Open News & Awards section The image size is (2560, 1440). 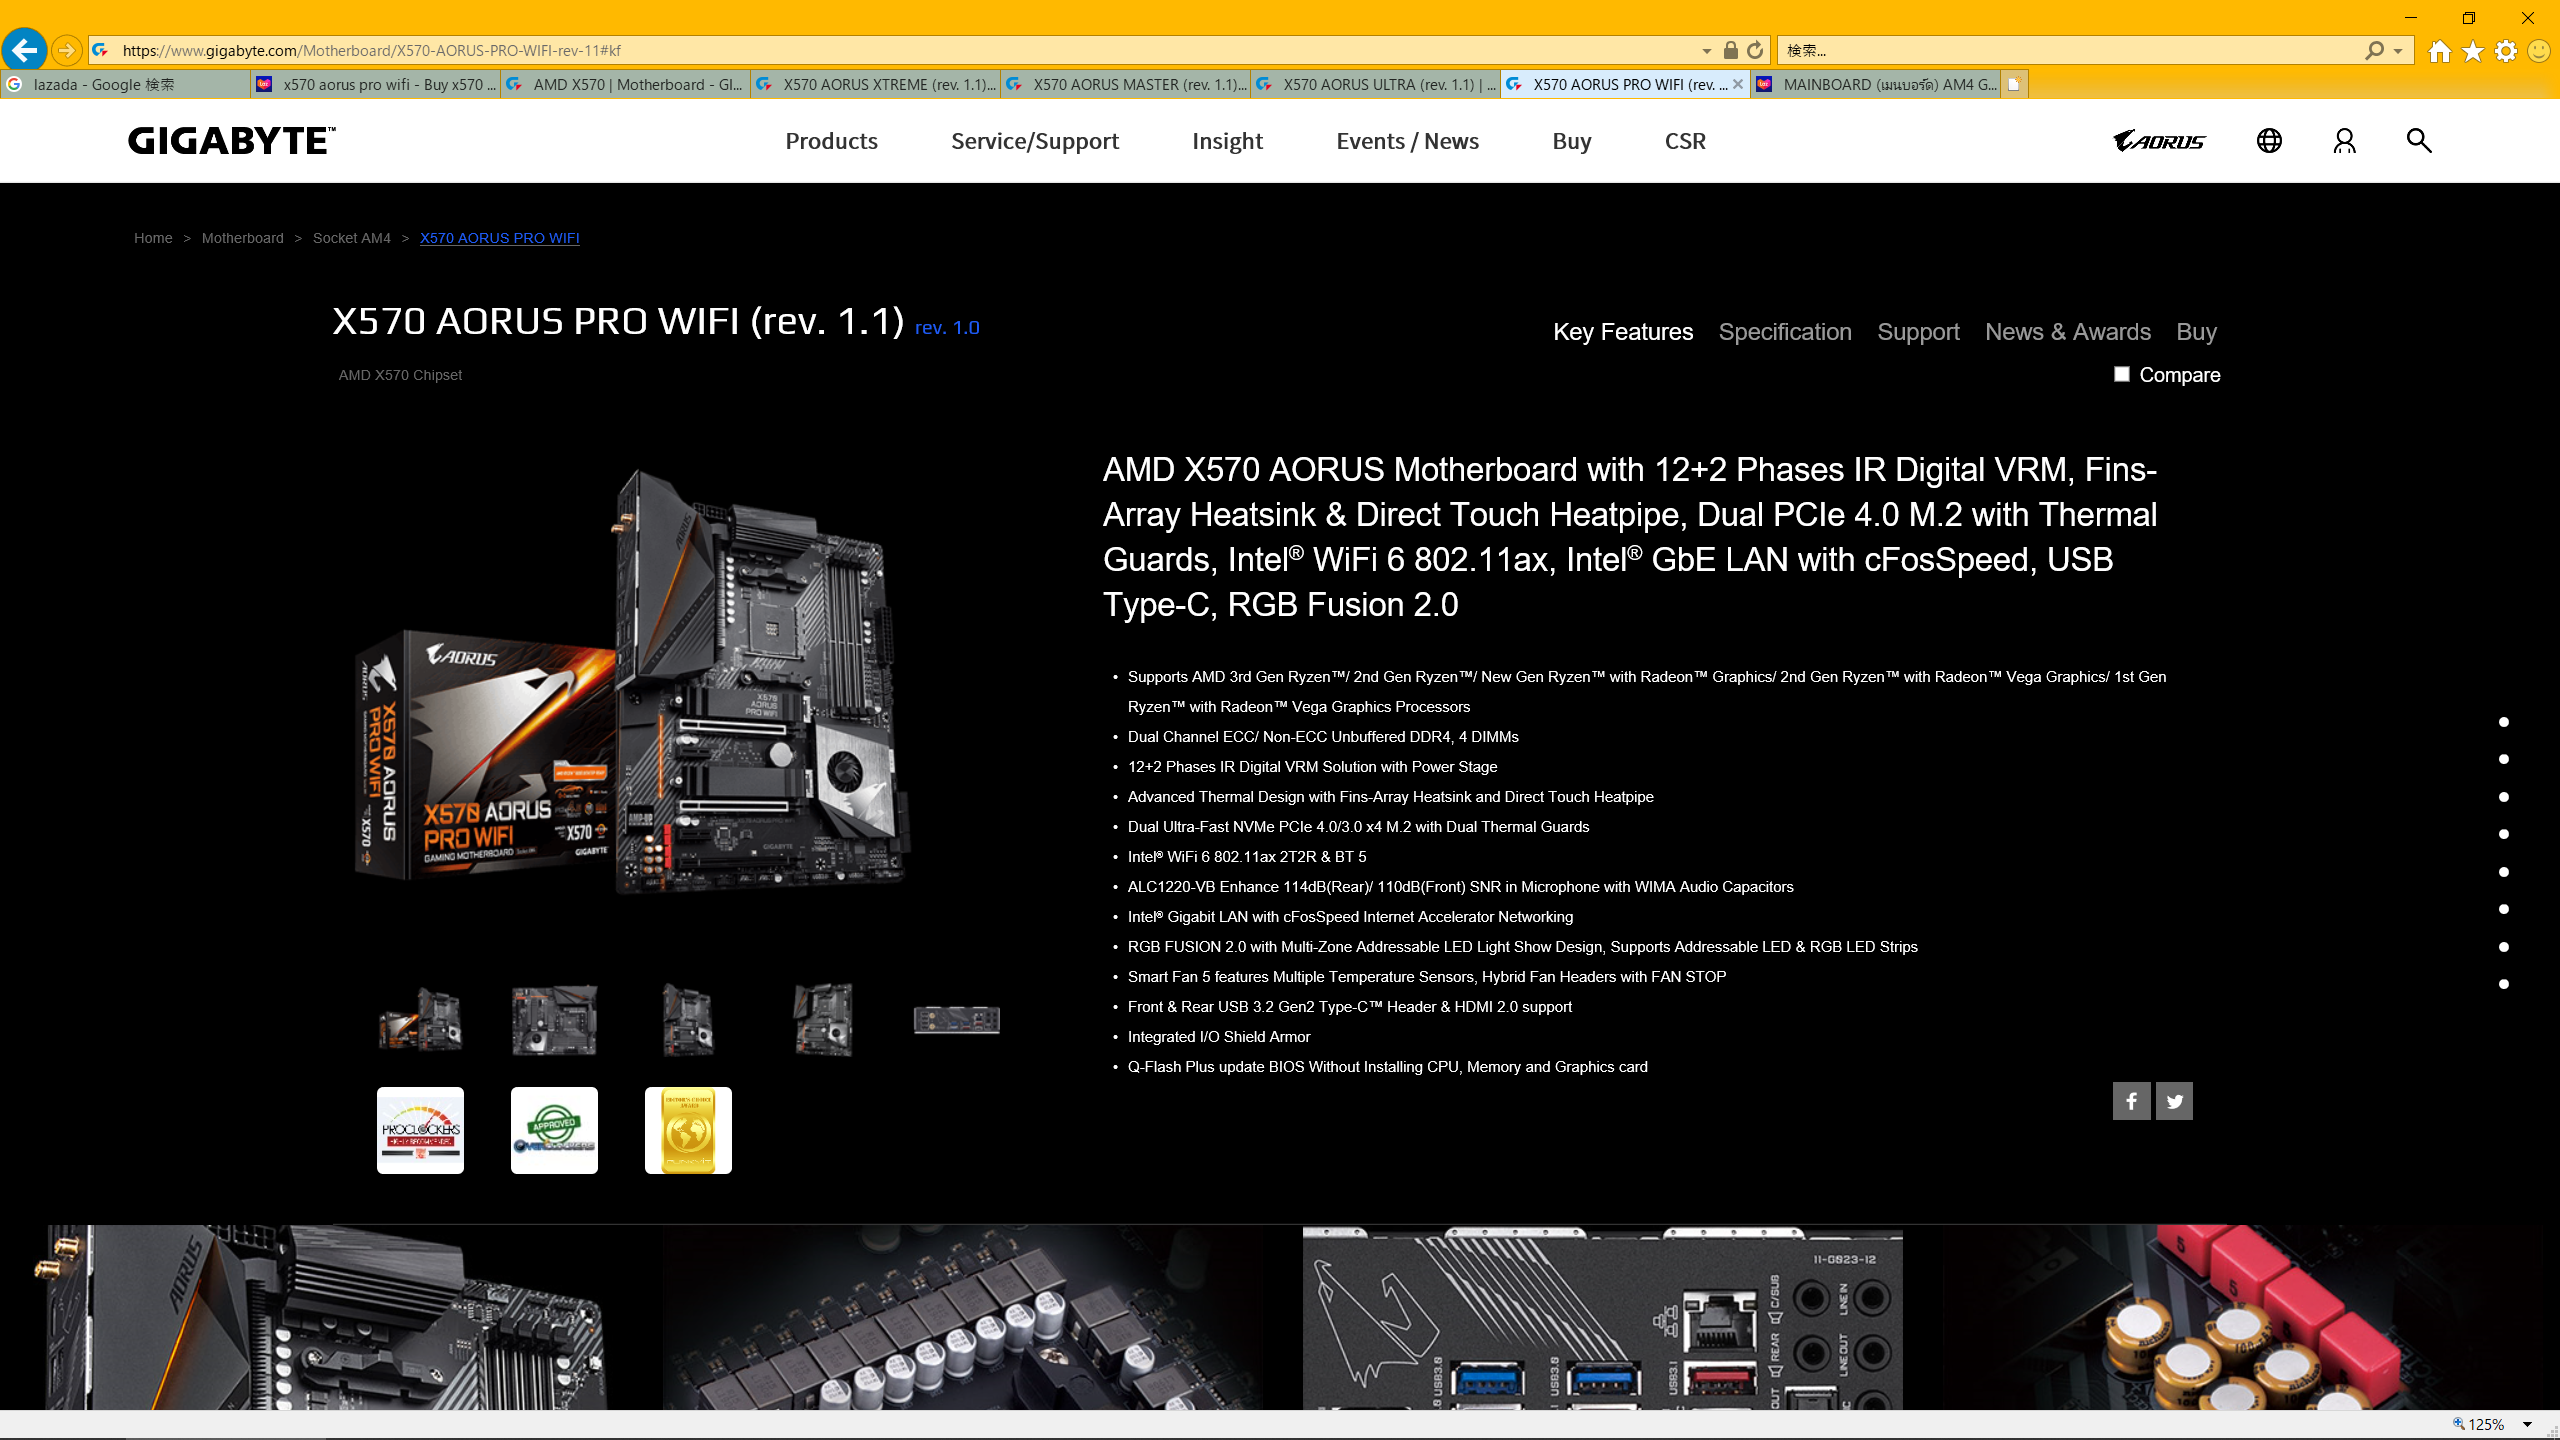click(2068, 332)
